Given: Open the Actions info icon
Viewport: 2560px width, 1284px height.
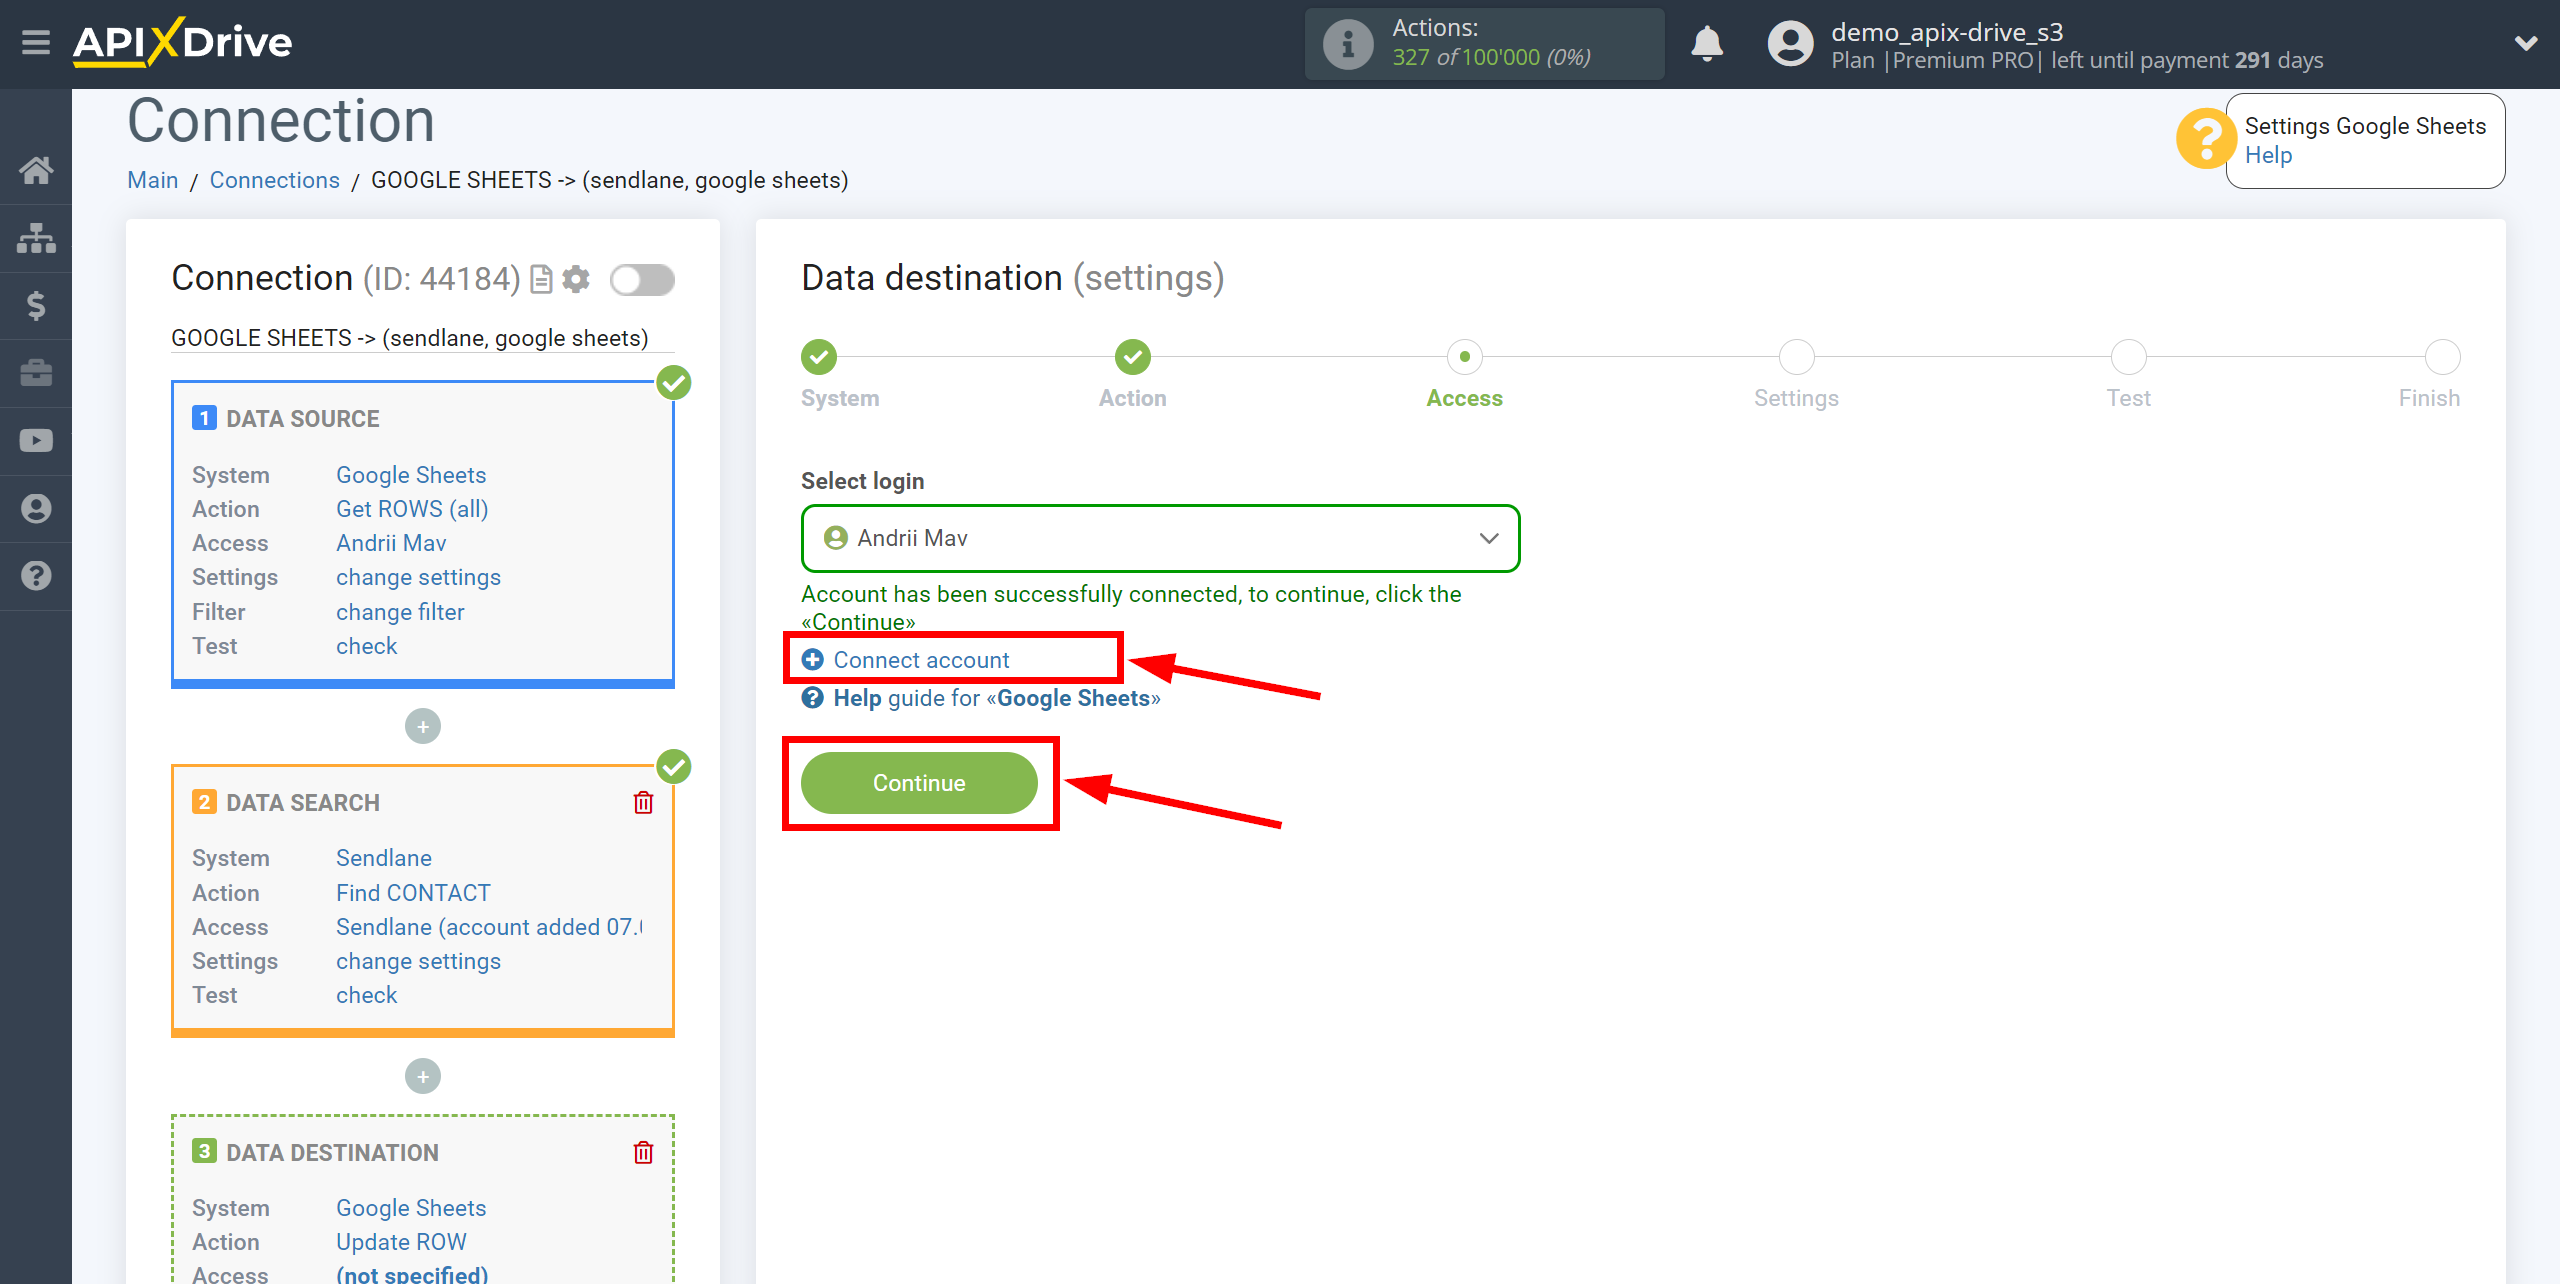Looking at the screenshot, I should tap(1347, 44).
